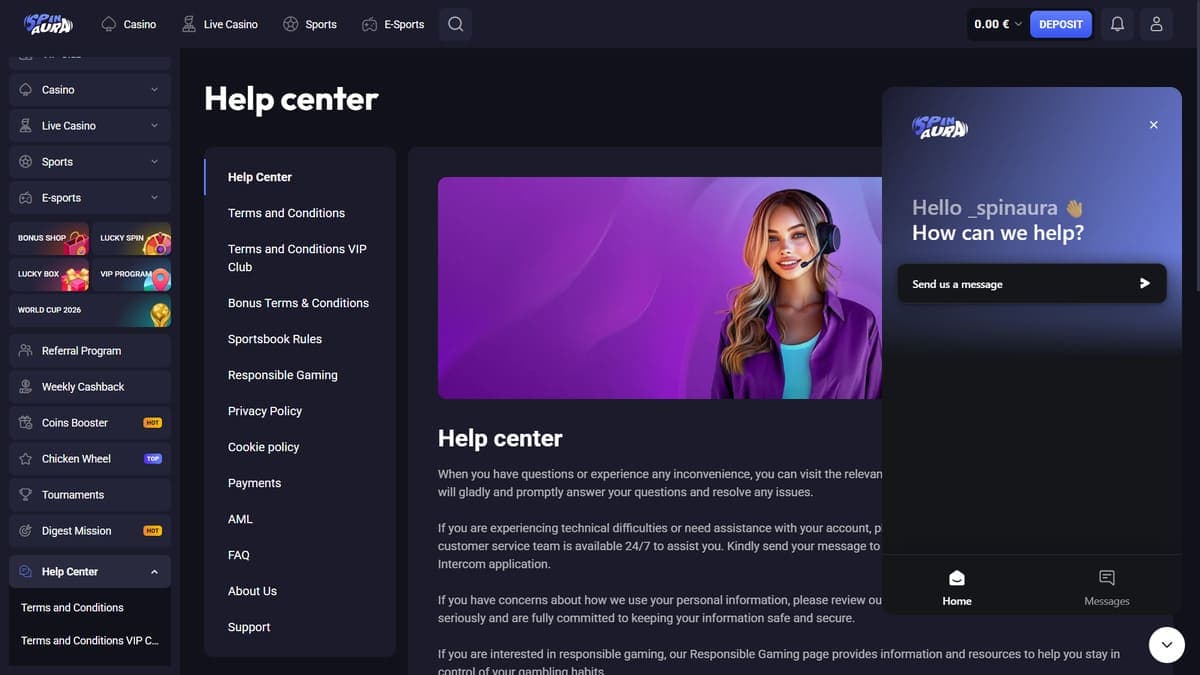Open the search magnifier in top bar

coord(455,24)
